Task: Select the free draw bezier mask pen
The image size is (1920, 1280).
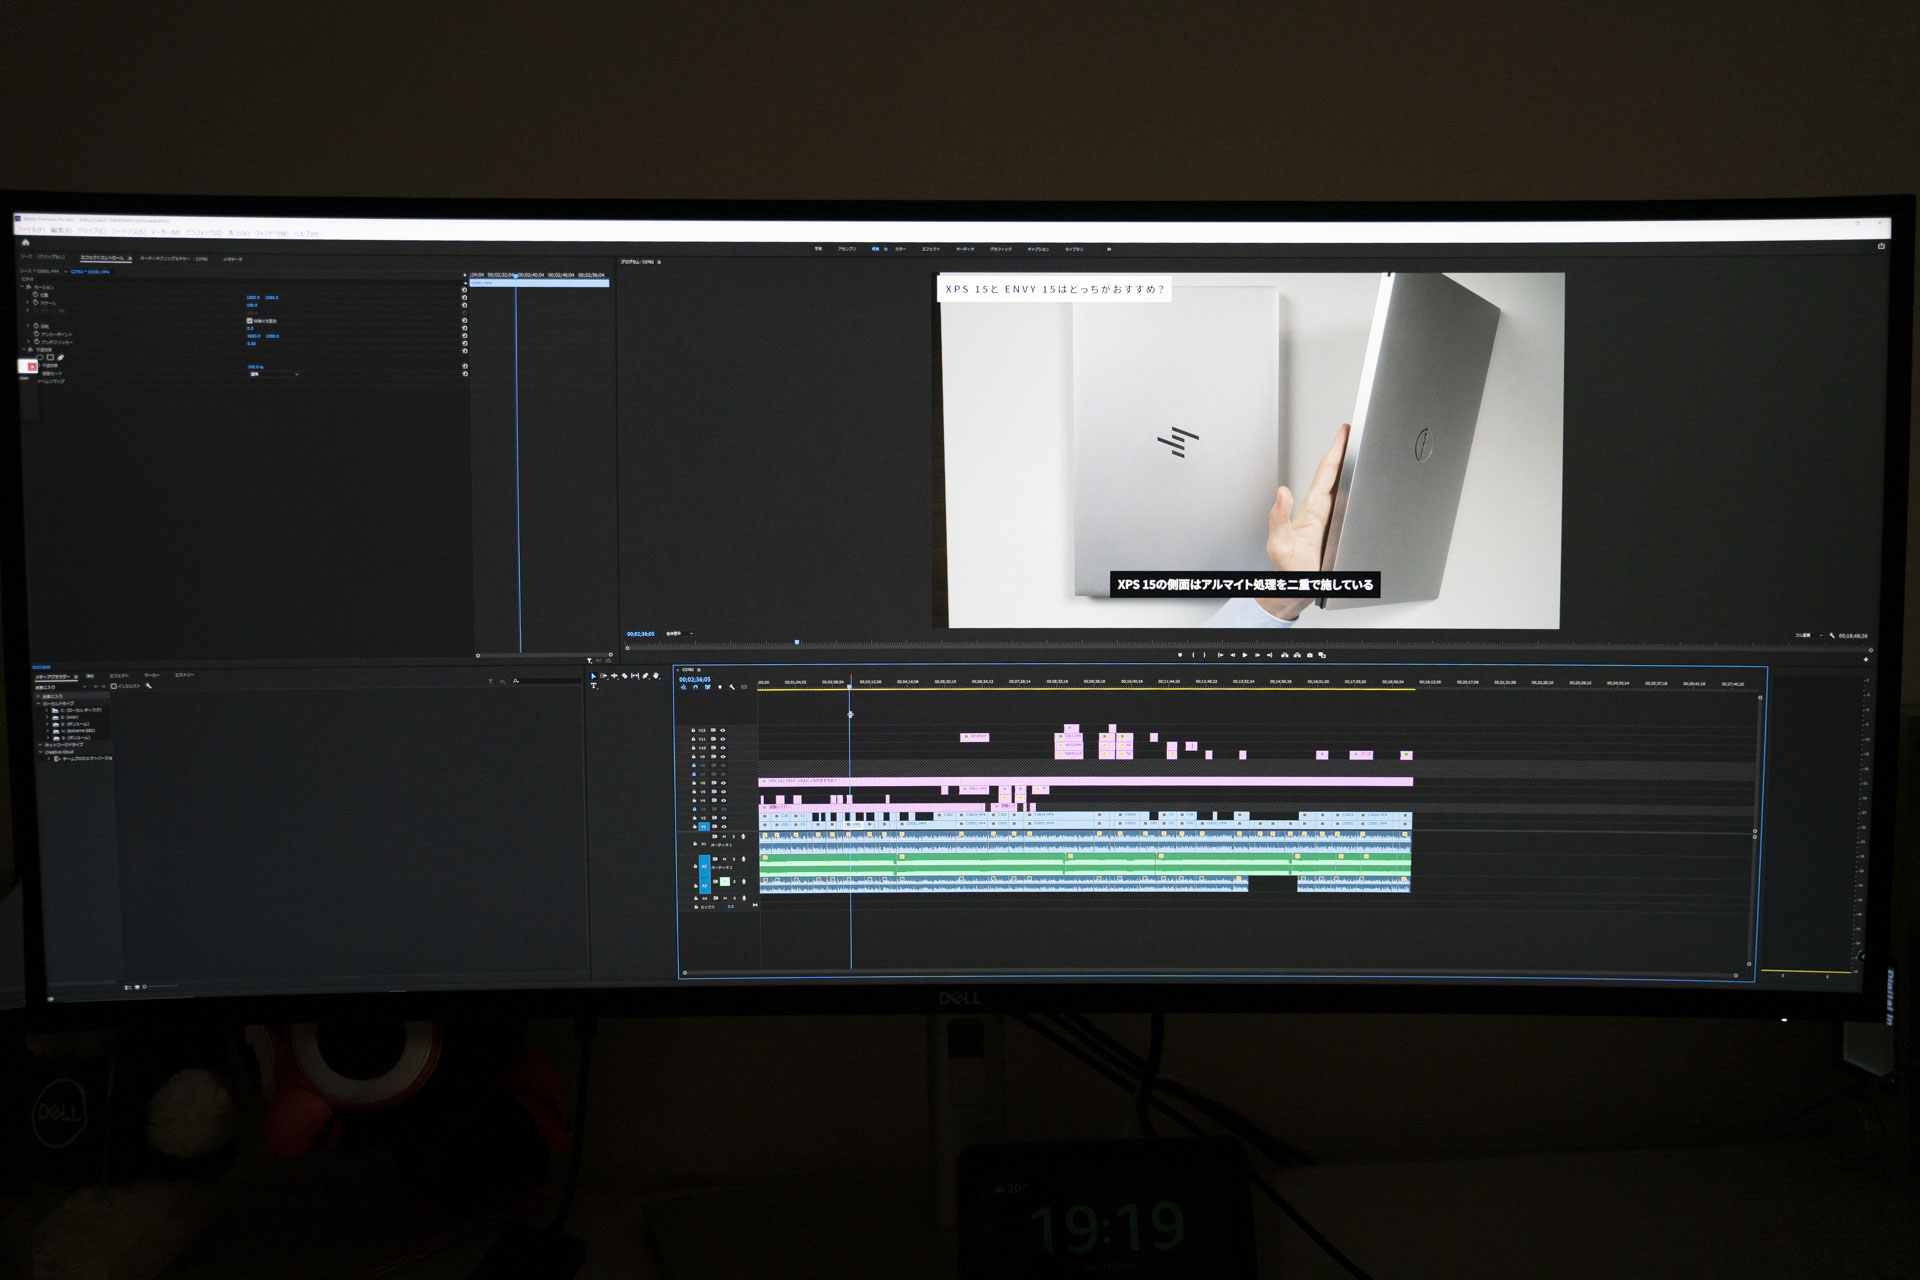Action: tap(60, 357)
